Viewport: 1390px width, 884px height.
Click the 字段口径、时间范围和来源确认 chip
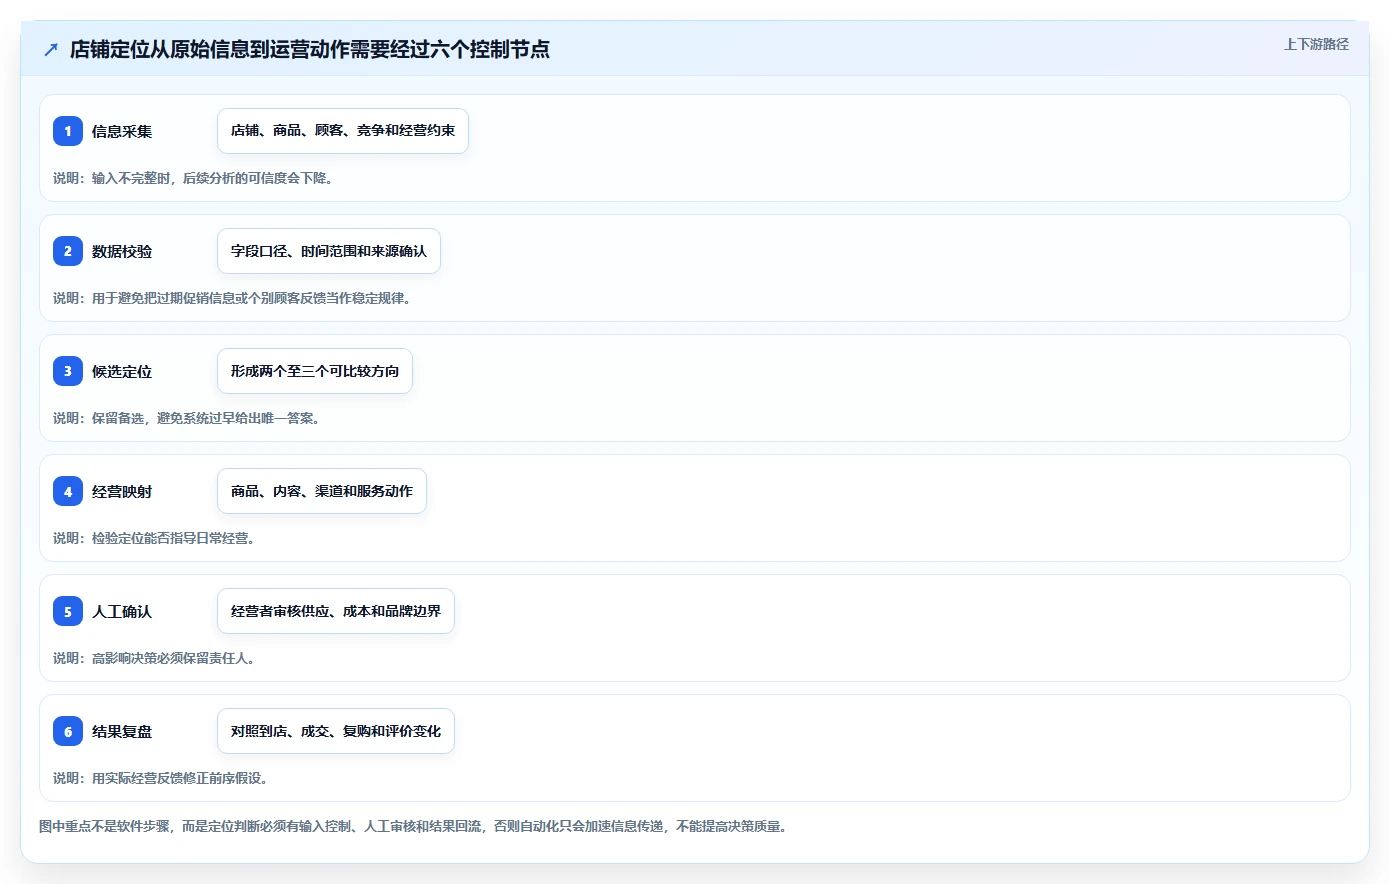pos(329,251)
